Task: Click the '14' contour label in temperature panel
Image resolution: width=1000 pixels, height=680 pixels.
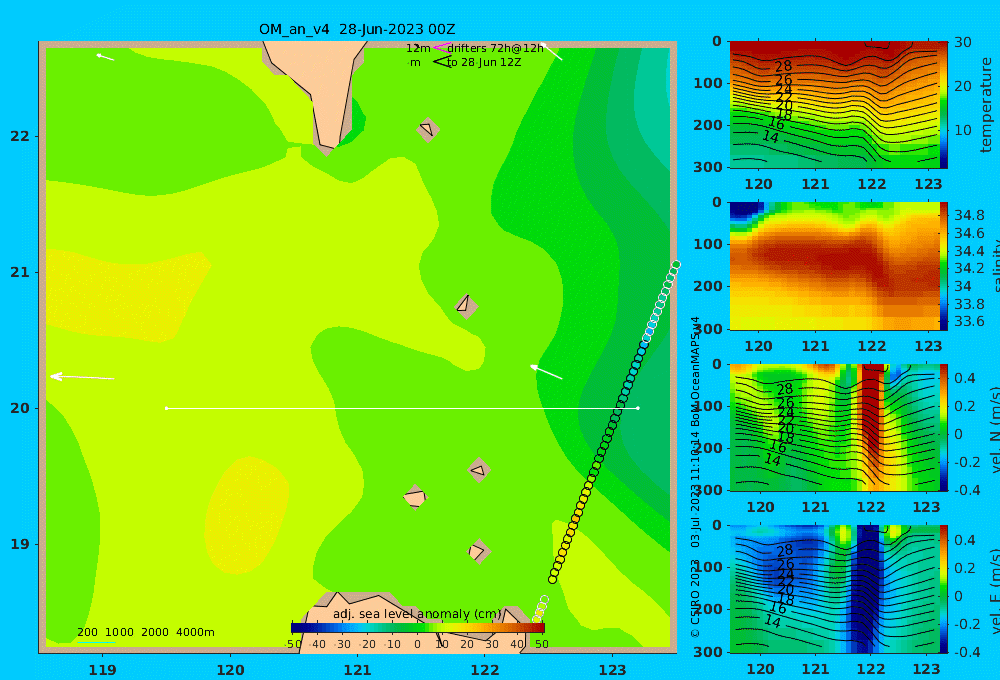Action: pos(770,137)
